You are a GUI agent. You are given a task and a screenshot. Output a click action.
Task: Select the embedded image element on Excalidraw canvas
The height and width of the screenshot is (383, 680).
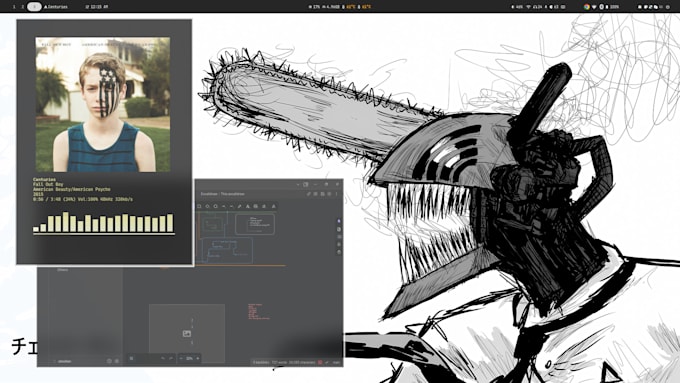187,333
